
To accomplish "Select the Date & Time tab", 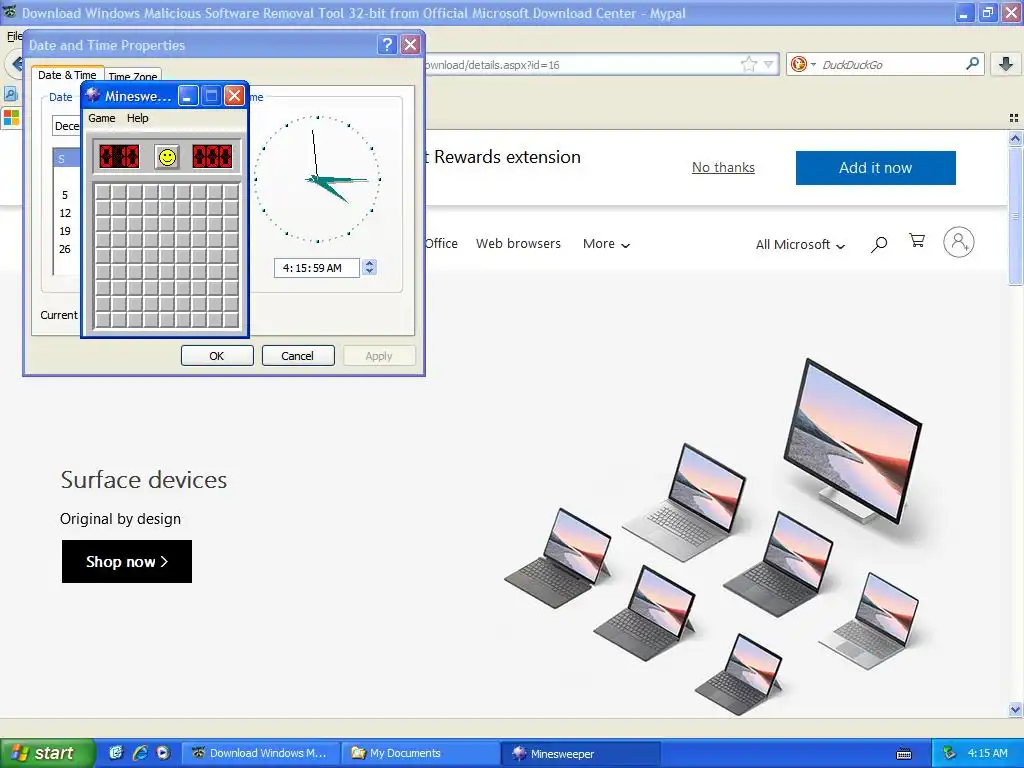I will click(67, 75).
